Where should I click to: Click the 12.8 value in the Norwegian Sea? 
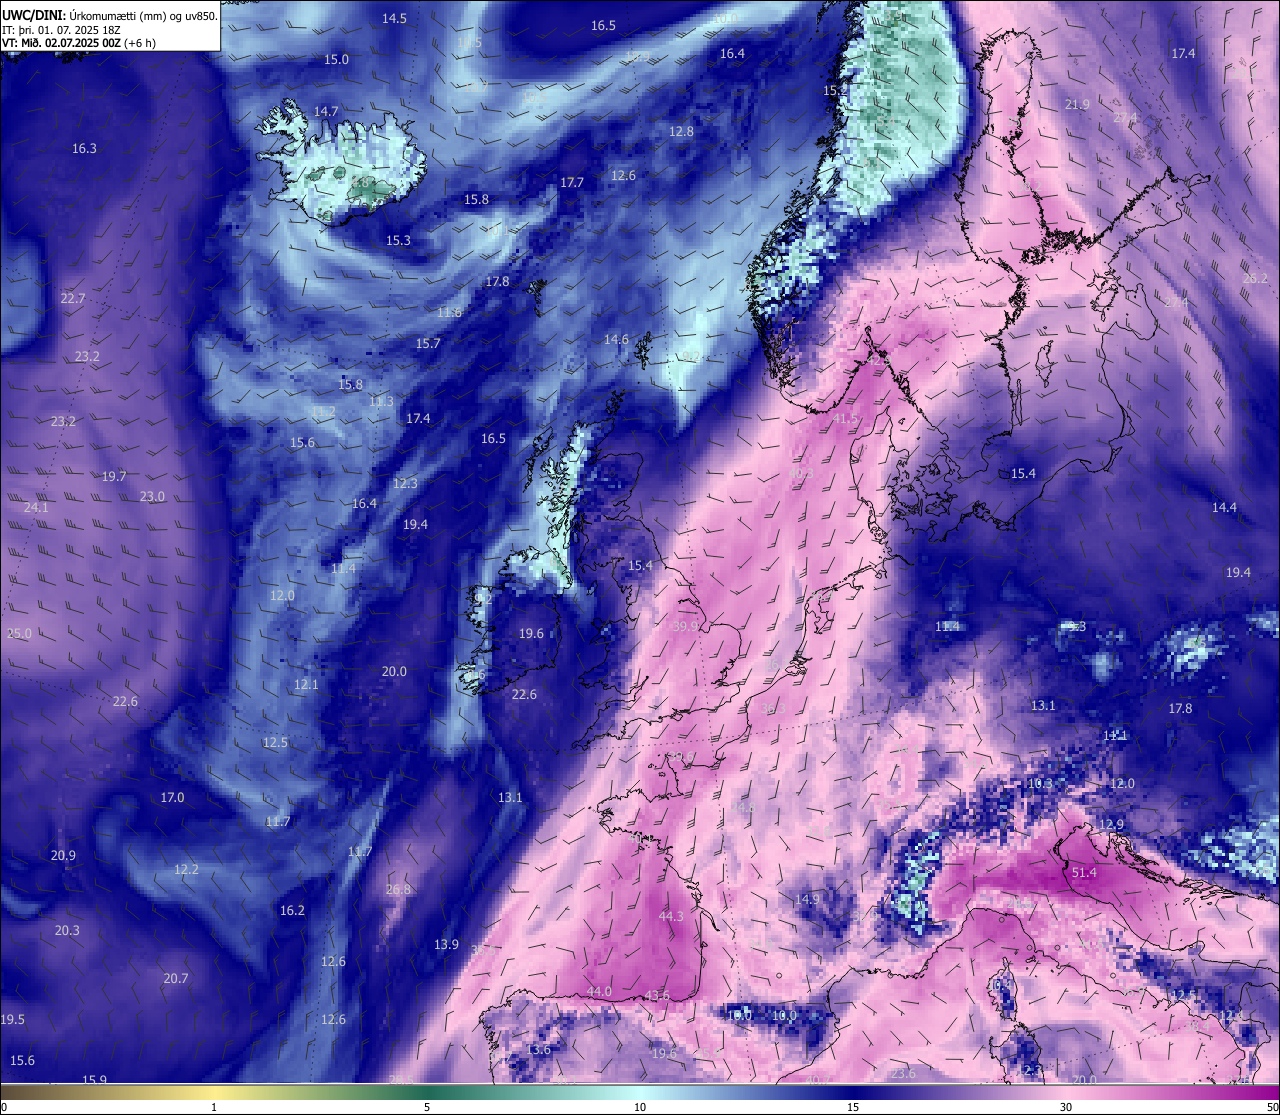point(681,132)
